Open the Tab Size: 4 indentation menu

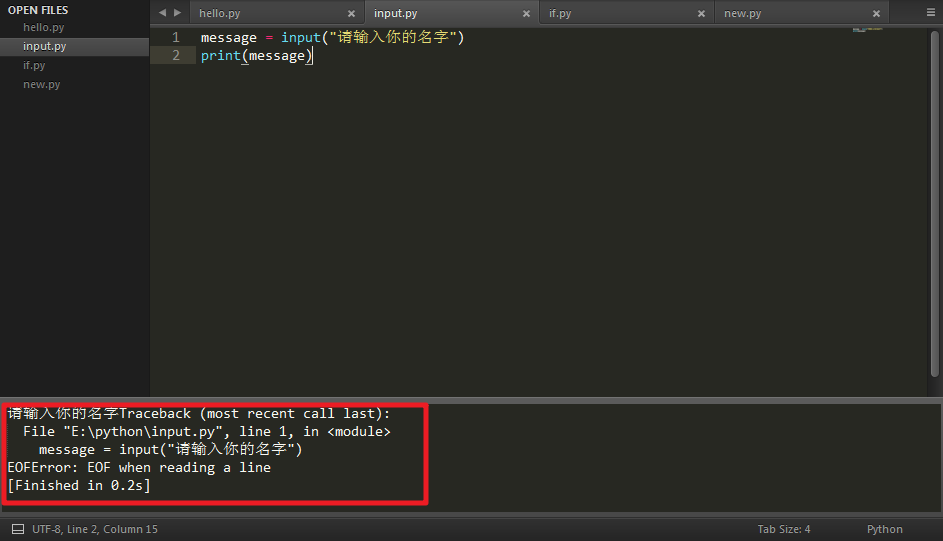(x=784, y=529)
